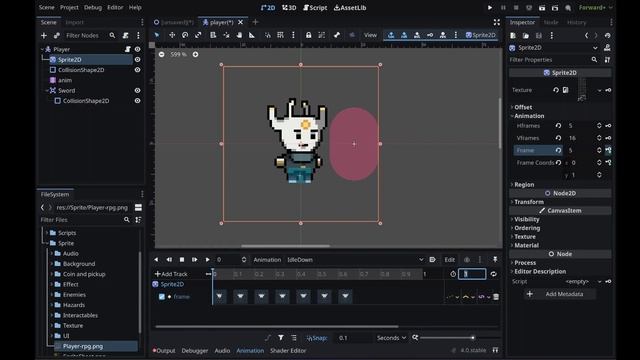Select the anim node in scene tree

[65, 80]
